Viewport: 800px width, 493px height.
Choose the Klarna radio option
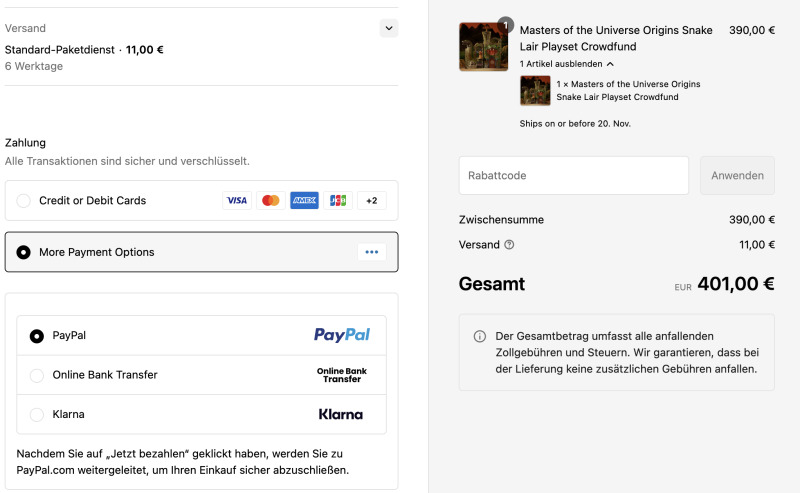(37, 414)
